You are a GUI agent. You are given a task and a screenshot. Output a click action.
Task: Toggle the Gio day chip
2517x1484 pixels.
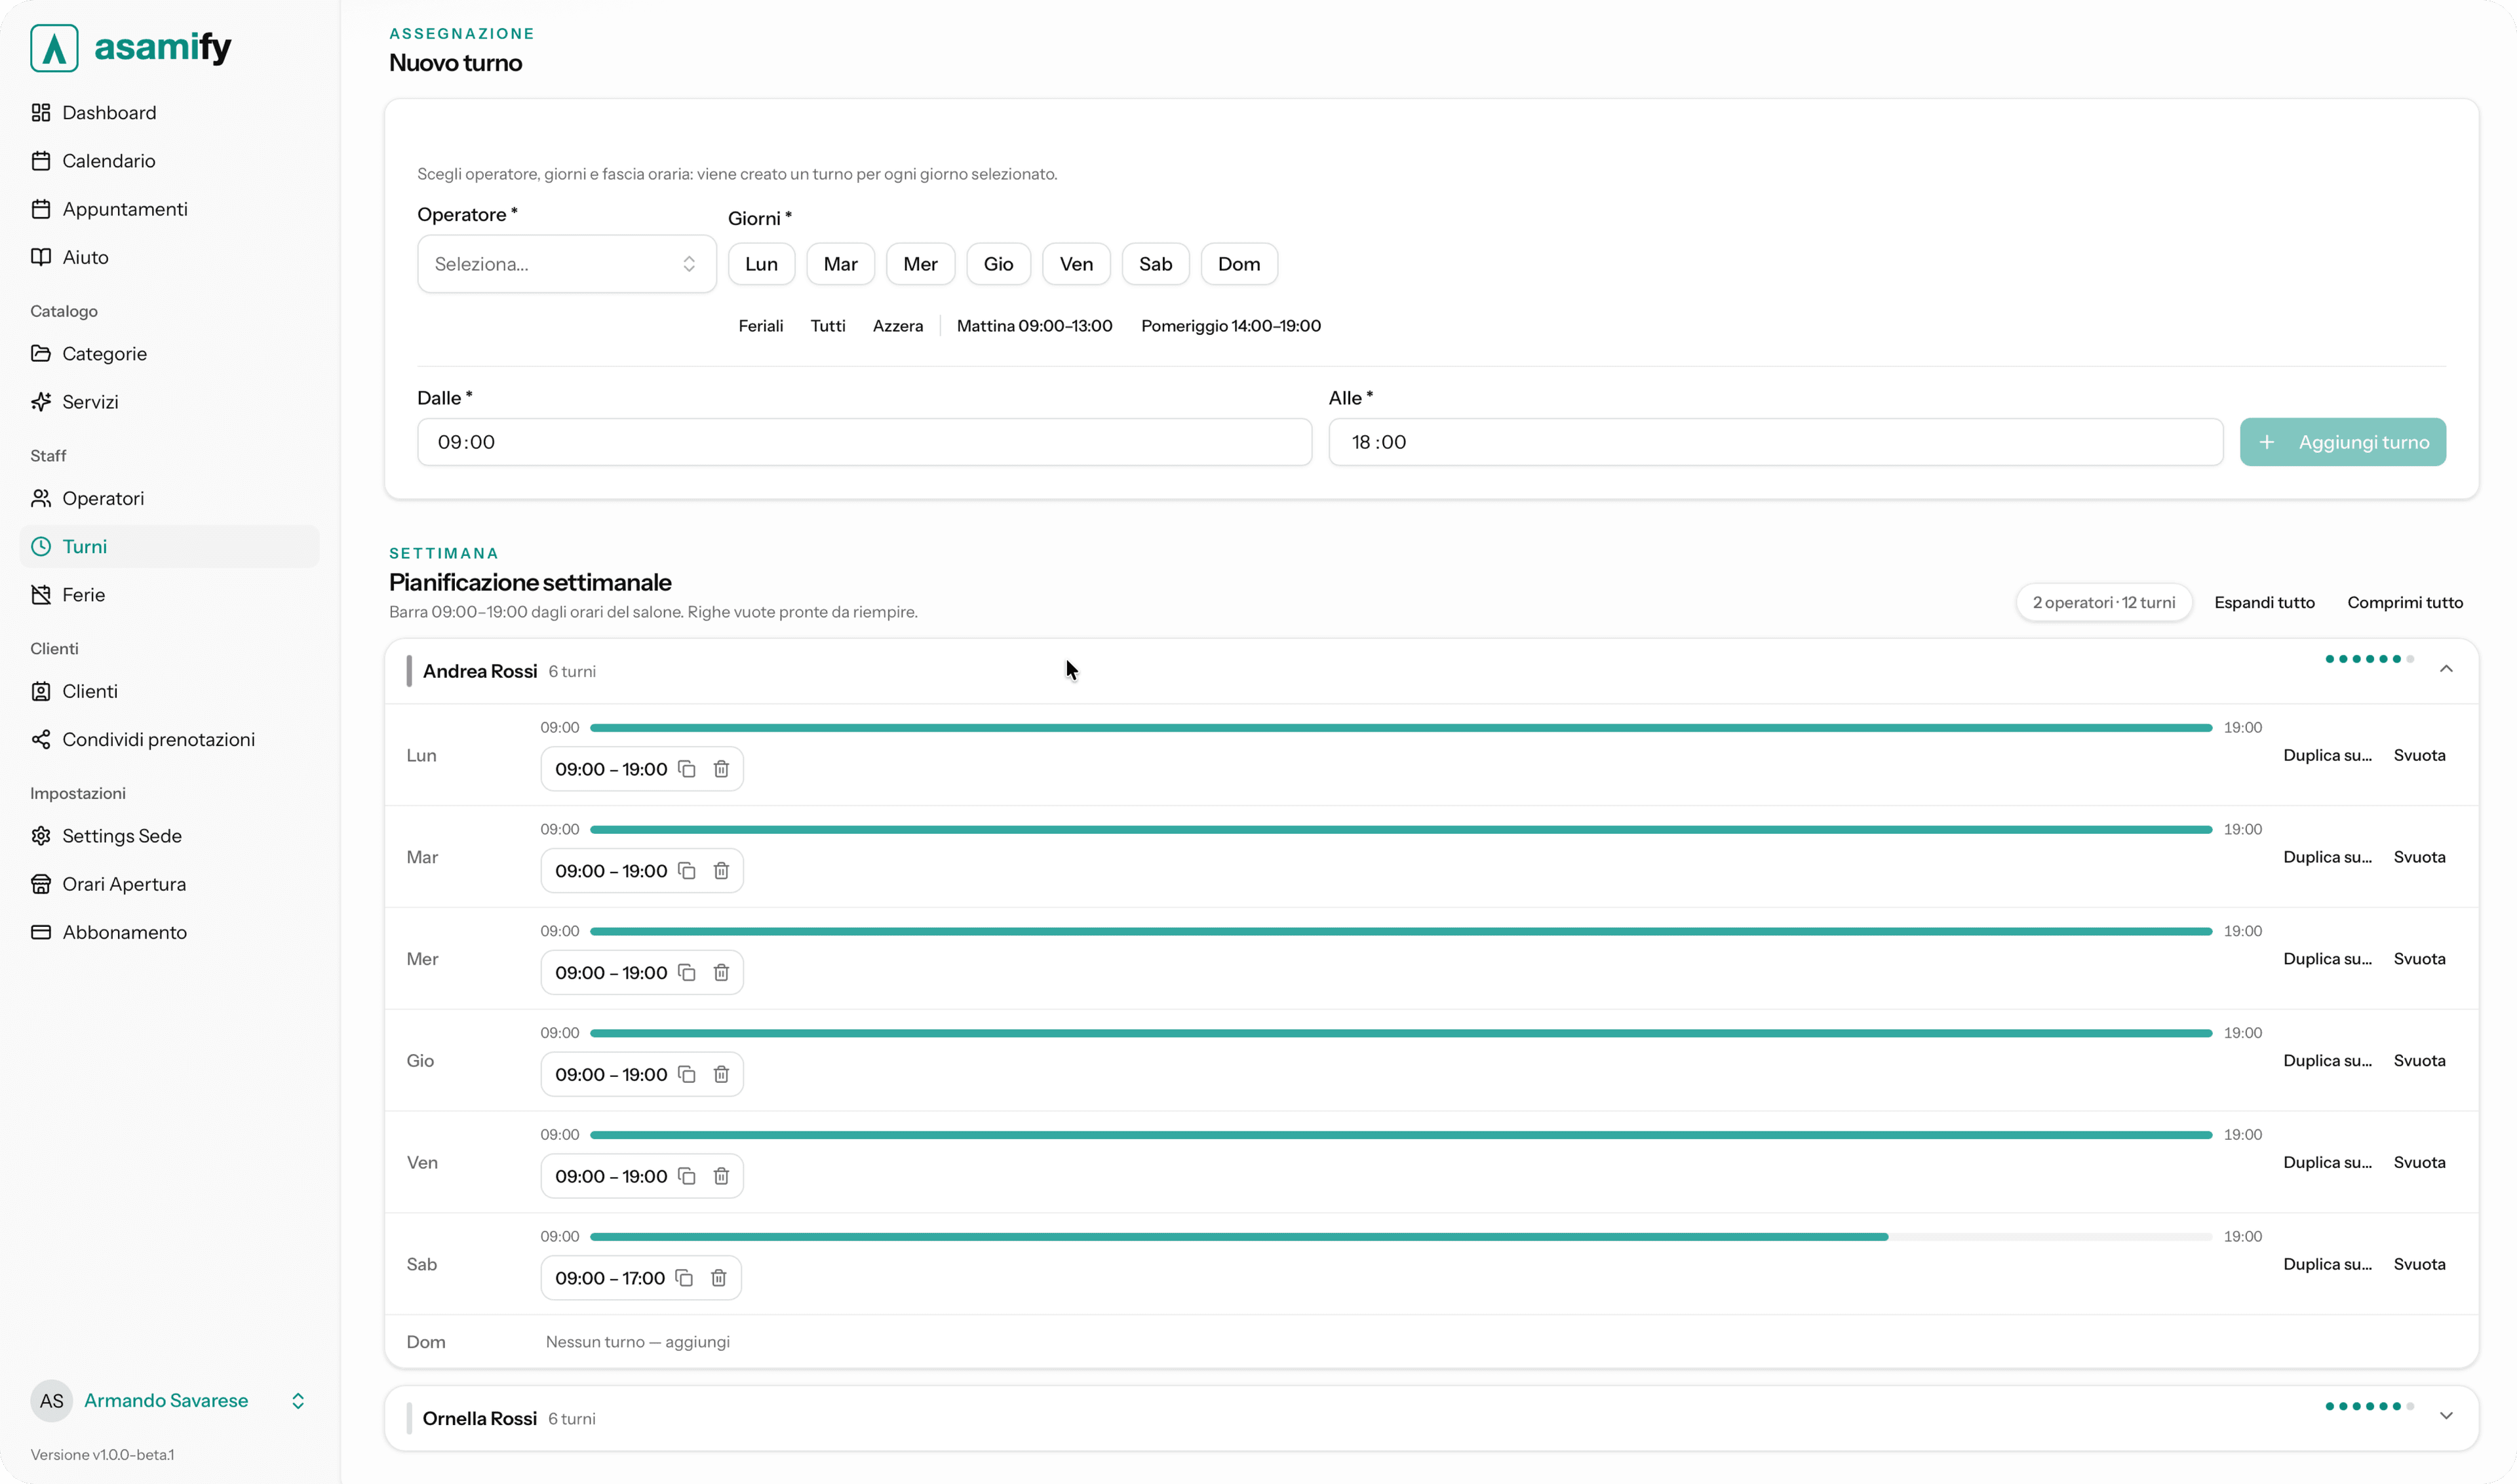click(x=998, y=264)
